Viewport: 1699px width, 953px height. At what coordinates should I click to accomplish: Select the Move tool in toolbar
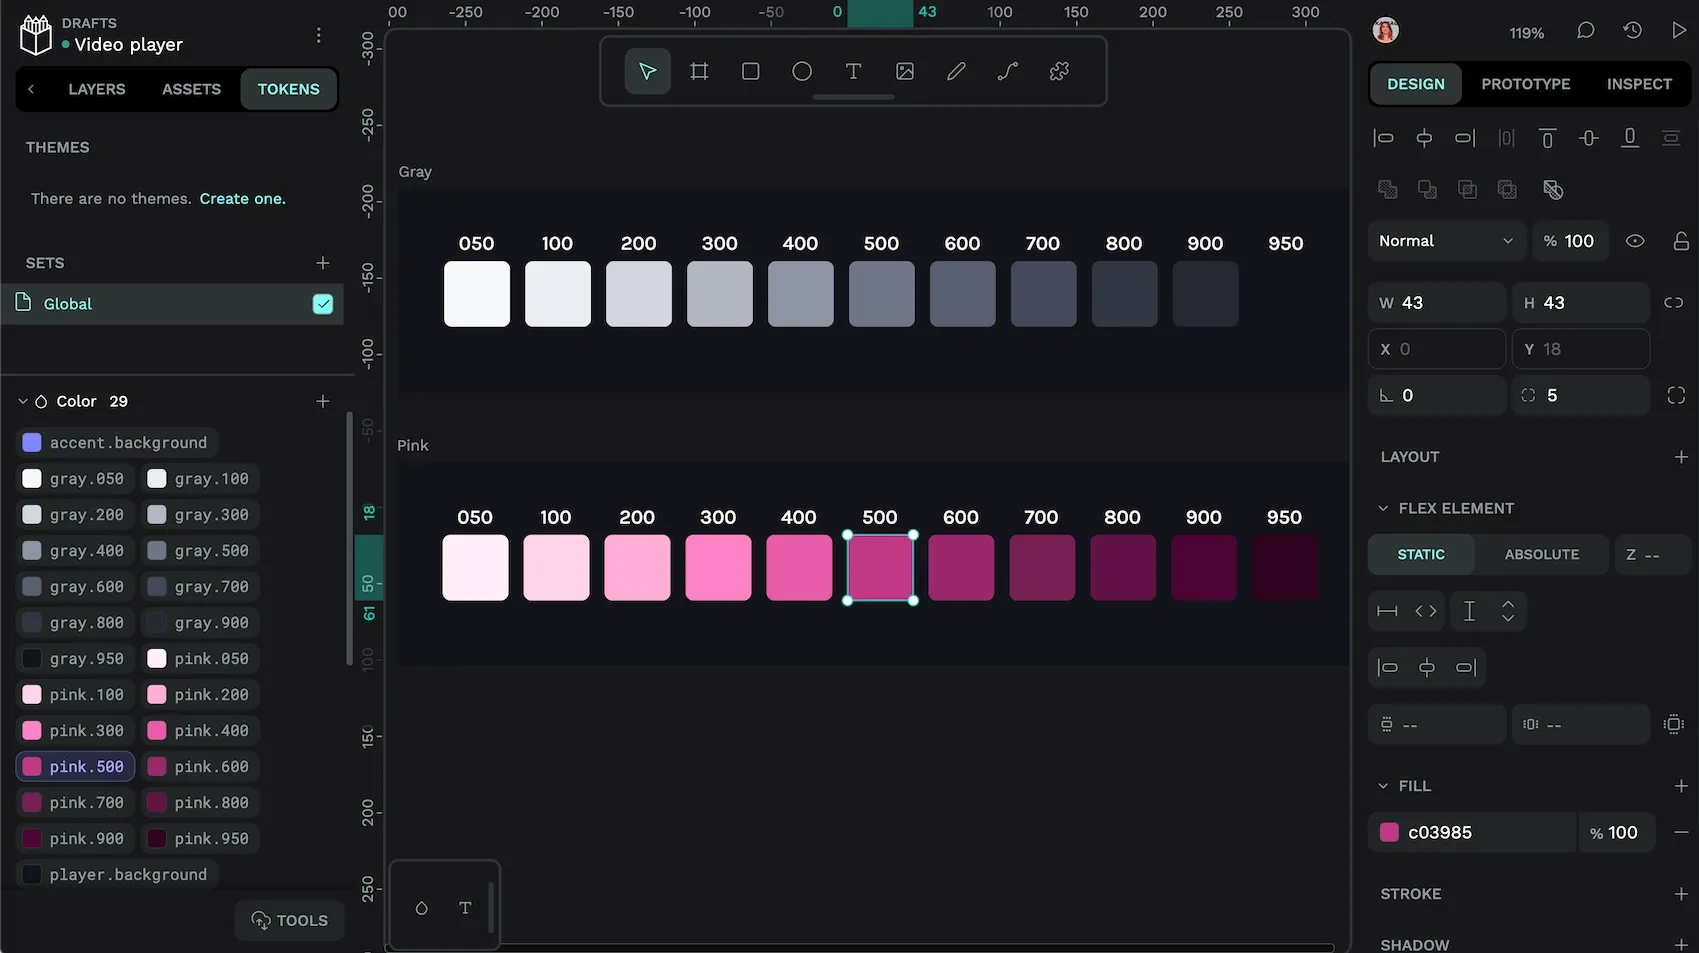[x=647, y=71]
